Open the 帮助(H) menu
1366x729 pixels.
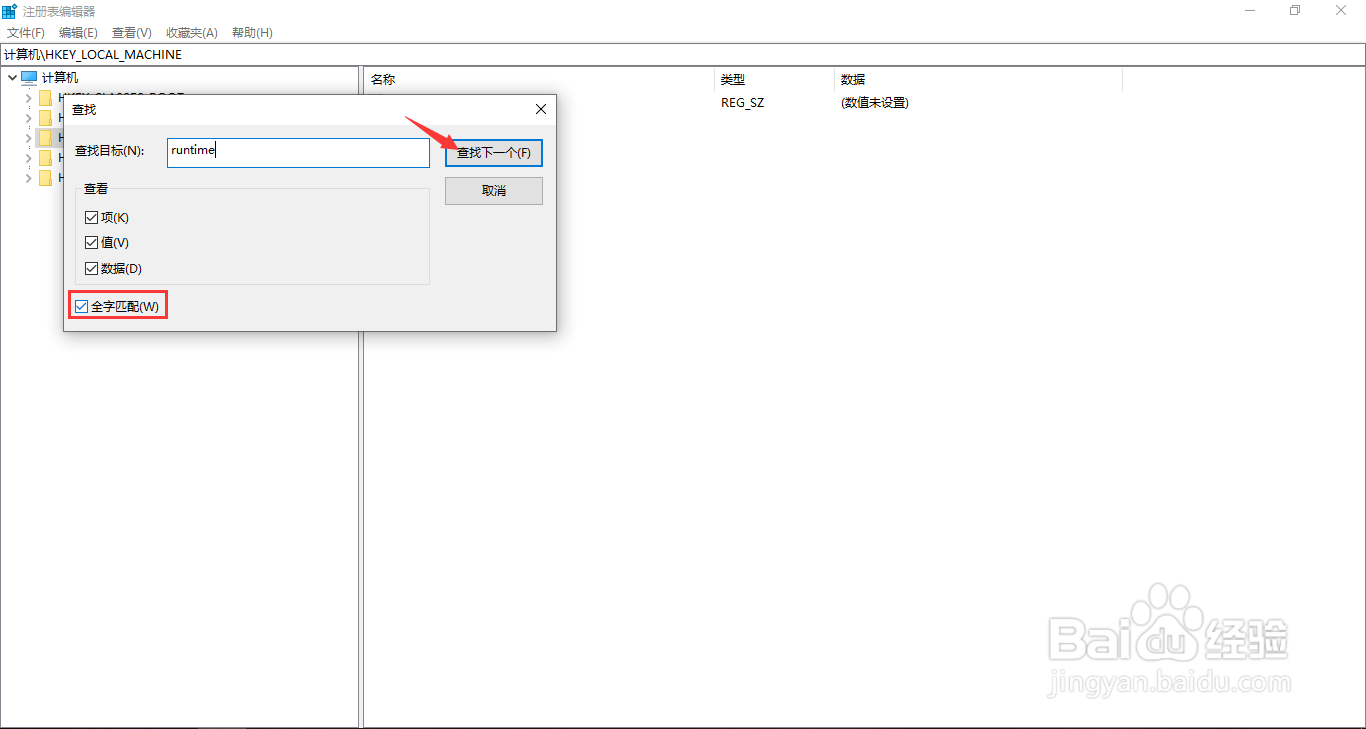[252, 33]
